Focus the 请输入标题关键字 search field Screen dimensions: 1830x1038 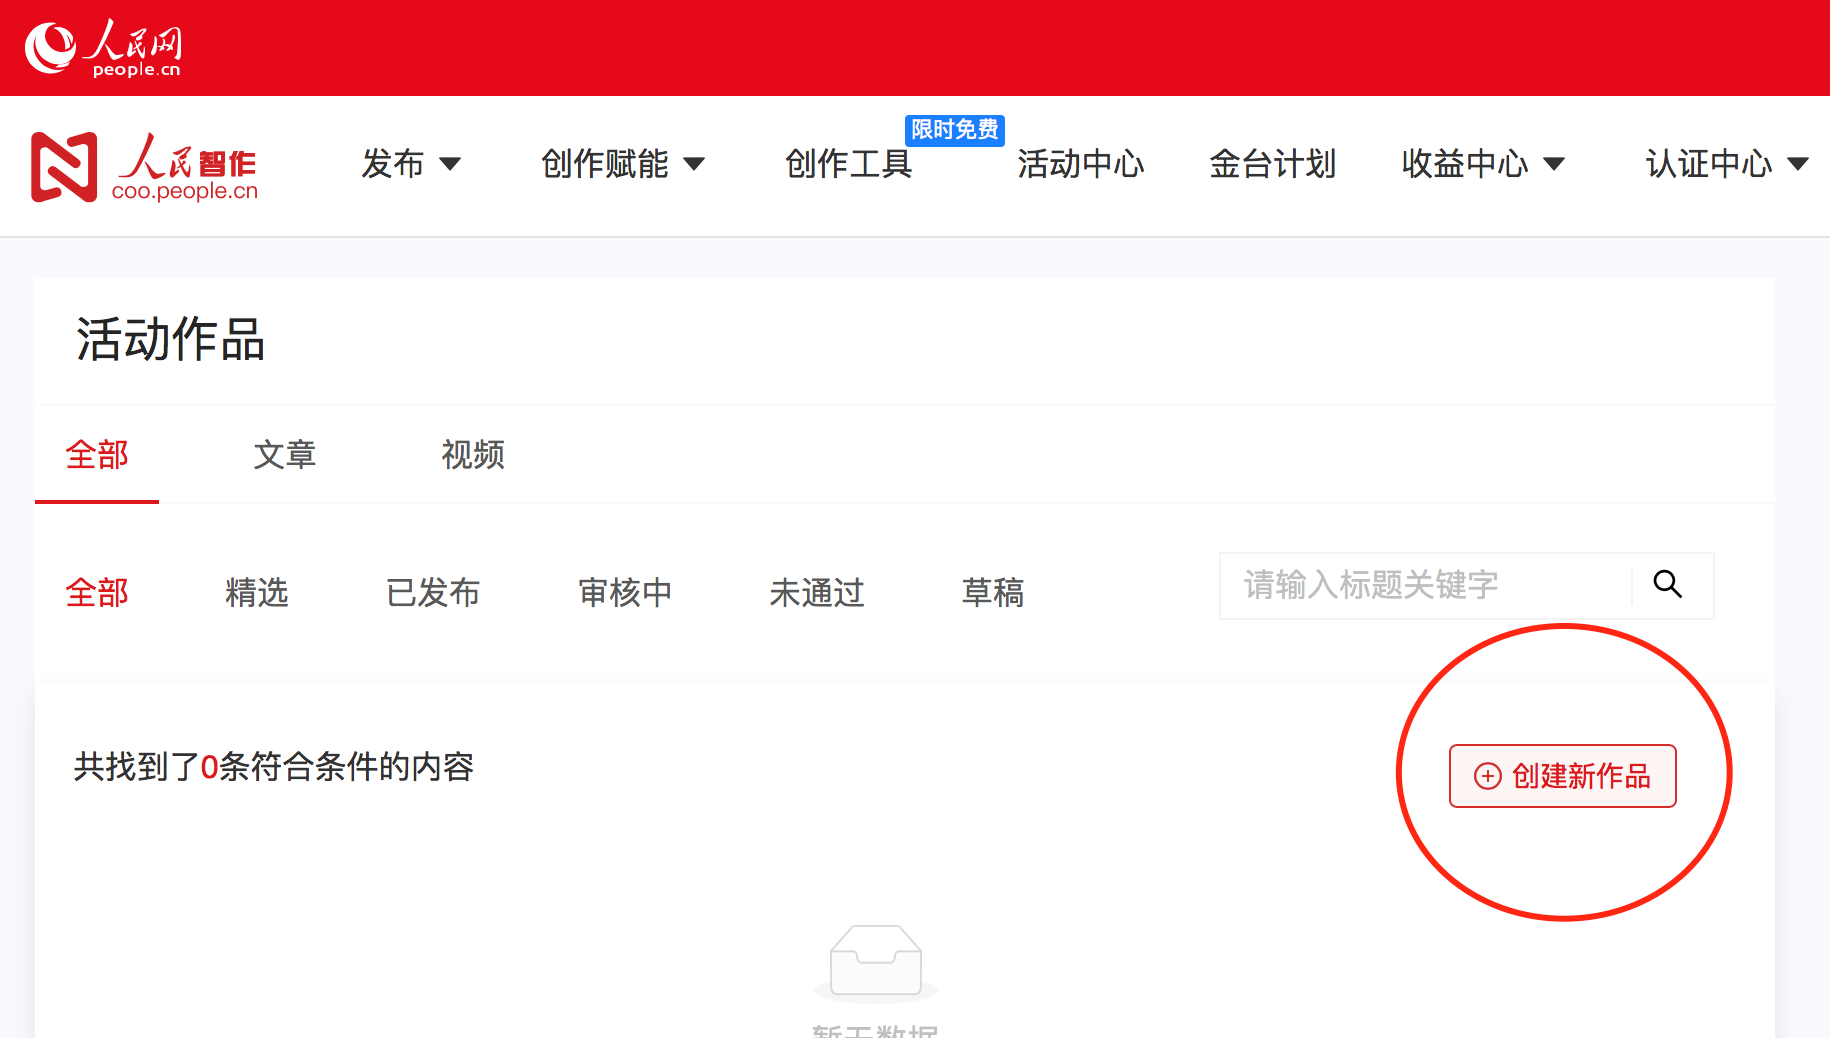point(1425,585)
